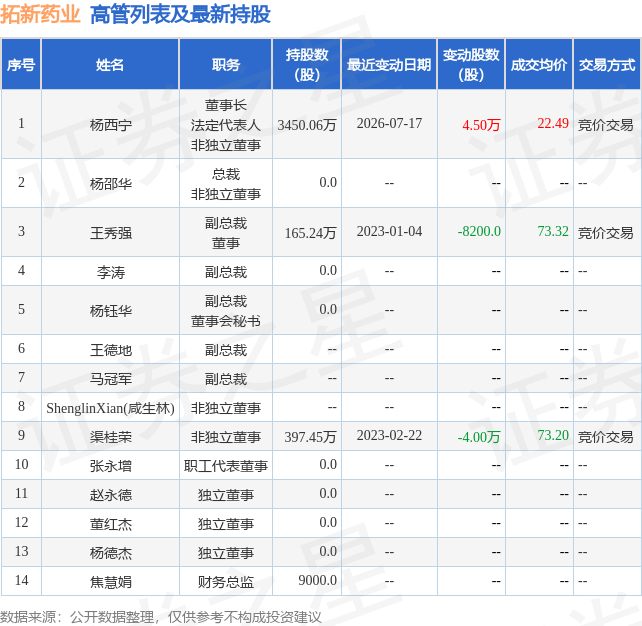Click the holding value 9000.0
Viewport: 642px width, 626px height.
click(x=317, y=580)
